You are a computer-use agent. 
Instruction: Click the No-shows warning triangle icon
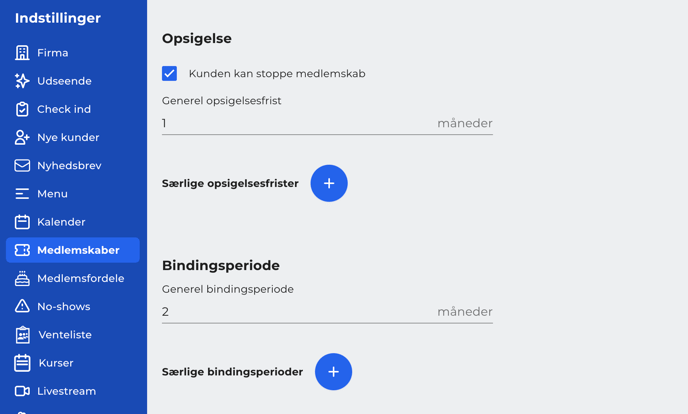pos(22,306)
